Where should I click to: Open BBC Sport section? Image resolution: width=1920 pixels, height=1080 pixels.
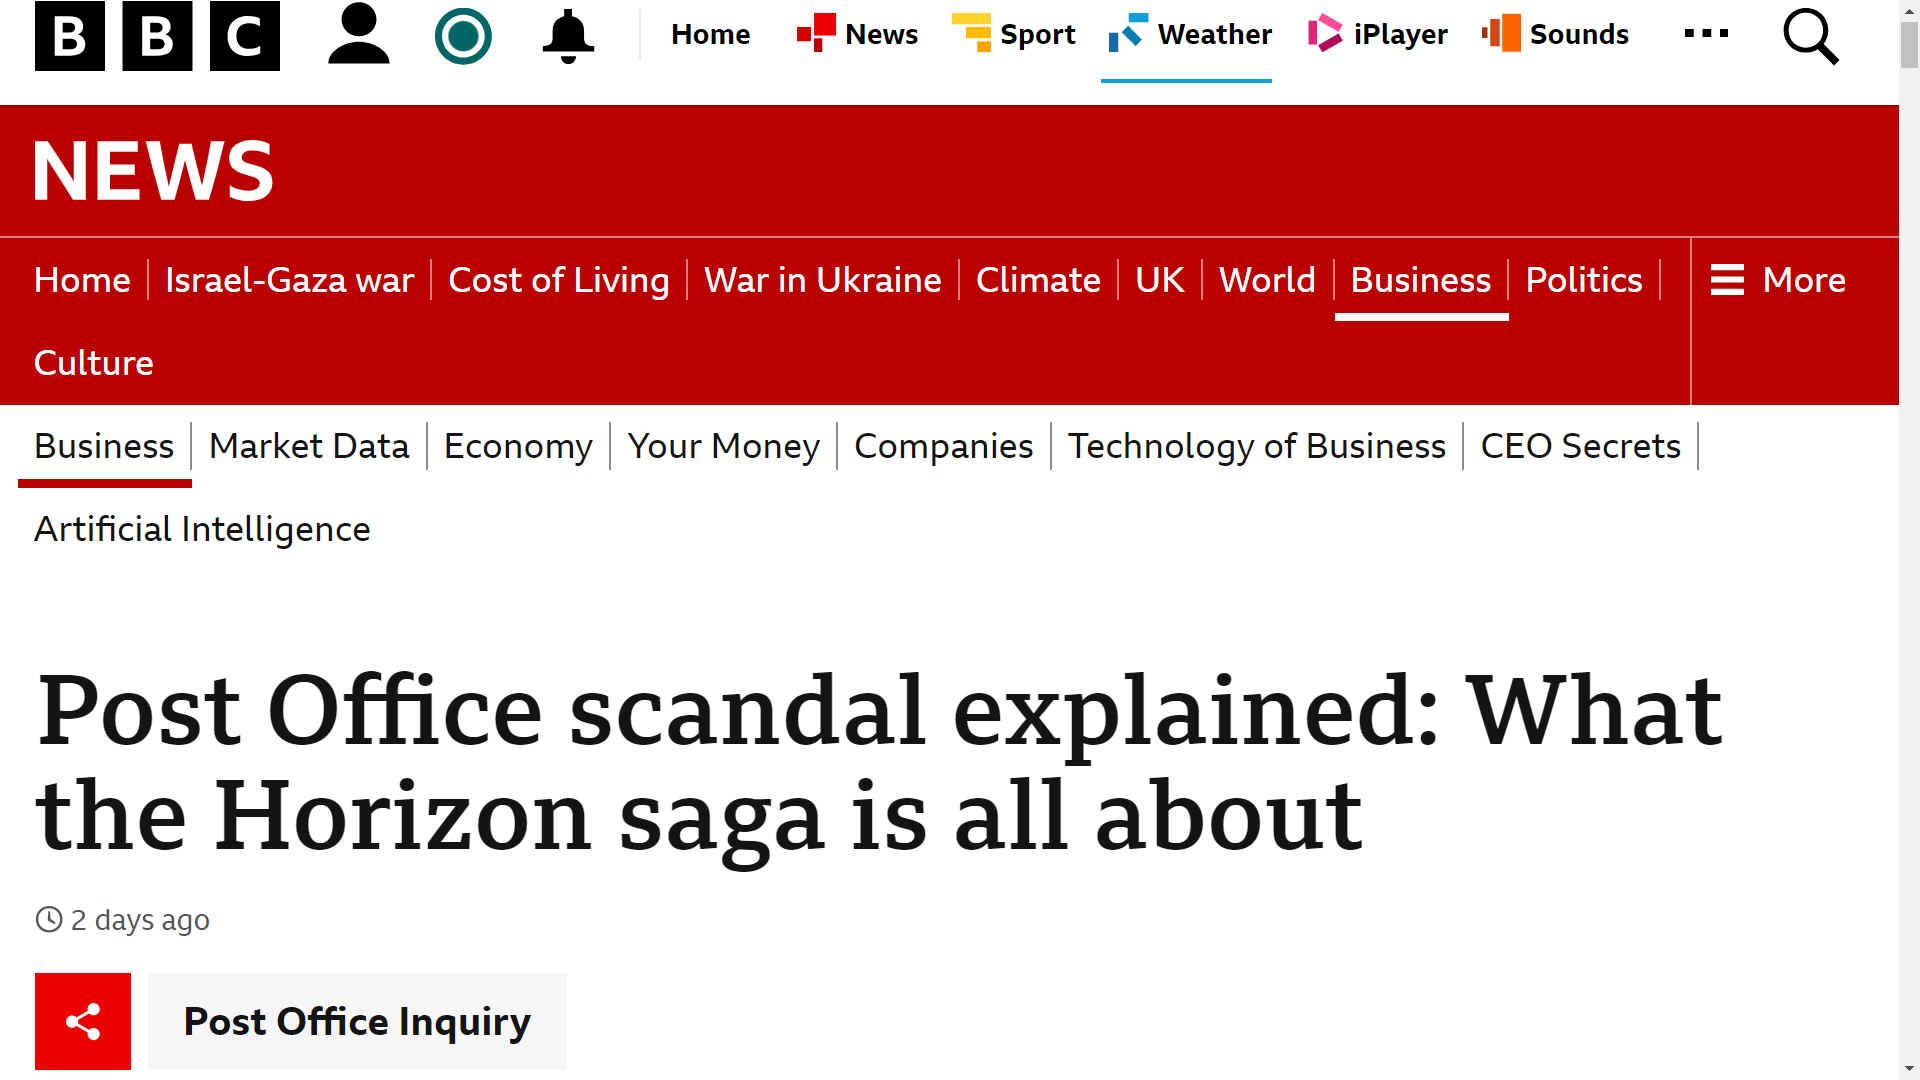click(x=1014, y=34)
